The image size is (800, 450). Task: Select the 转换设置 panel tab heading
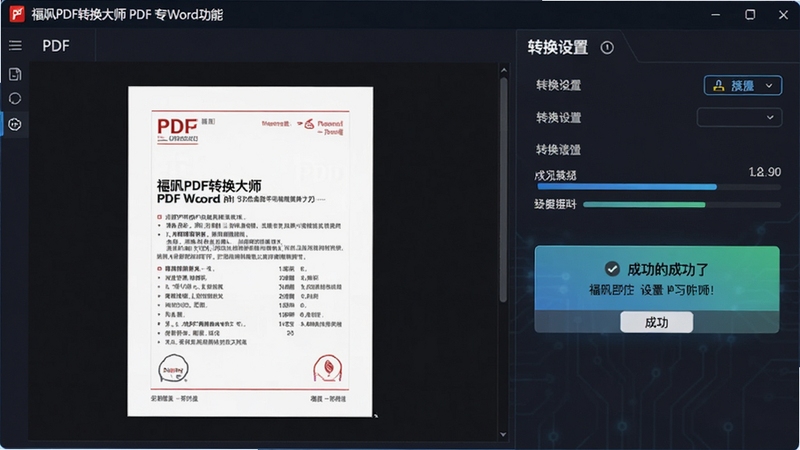click(558, 47)
